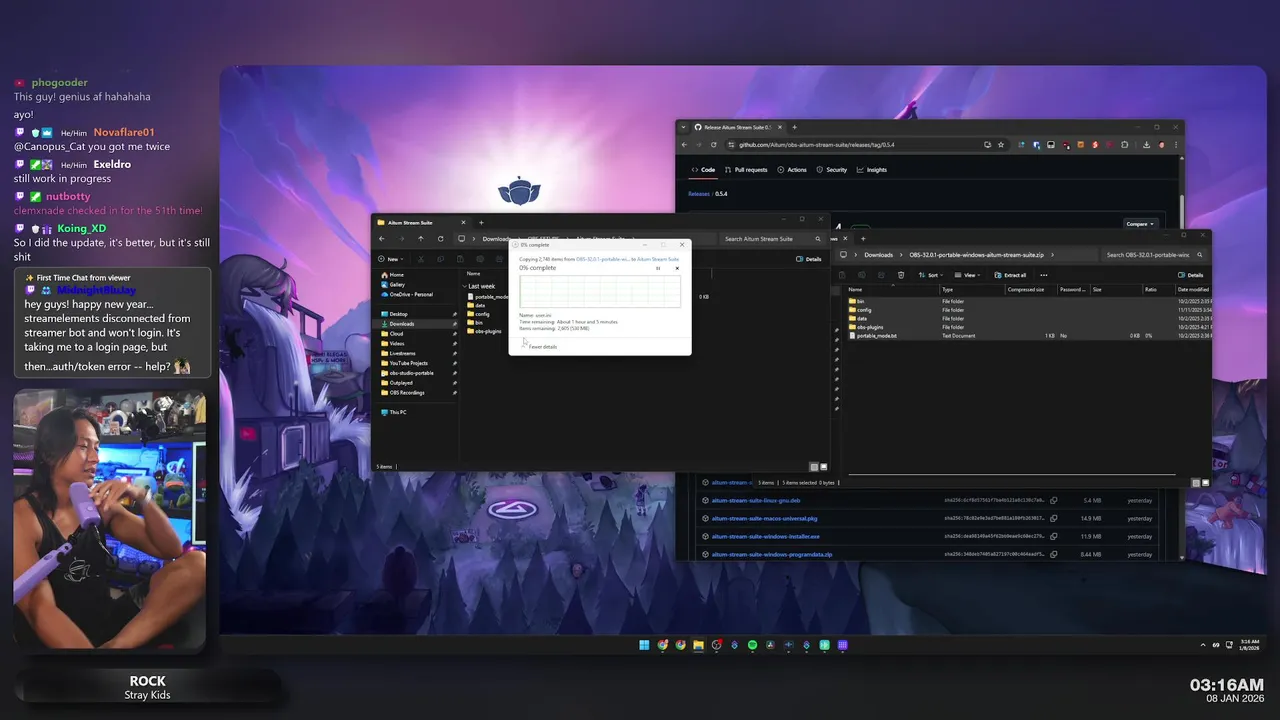Open OneDrive - Personal in sidebar
Viewport: 1280px width, 720px height.
pos(407,295)
